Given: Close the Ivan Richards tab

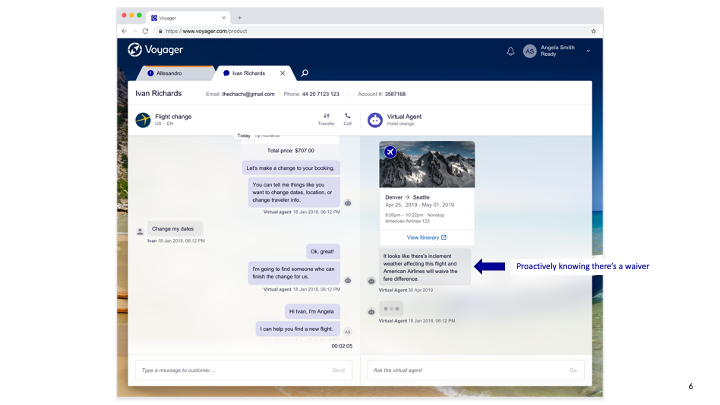Looking at the screenshot, I should click(x=282, y=73).
